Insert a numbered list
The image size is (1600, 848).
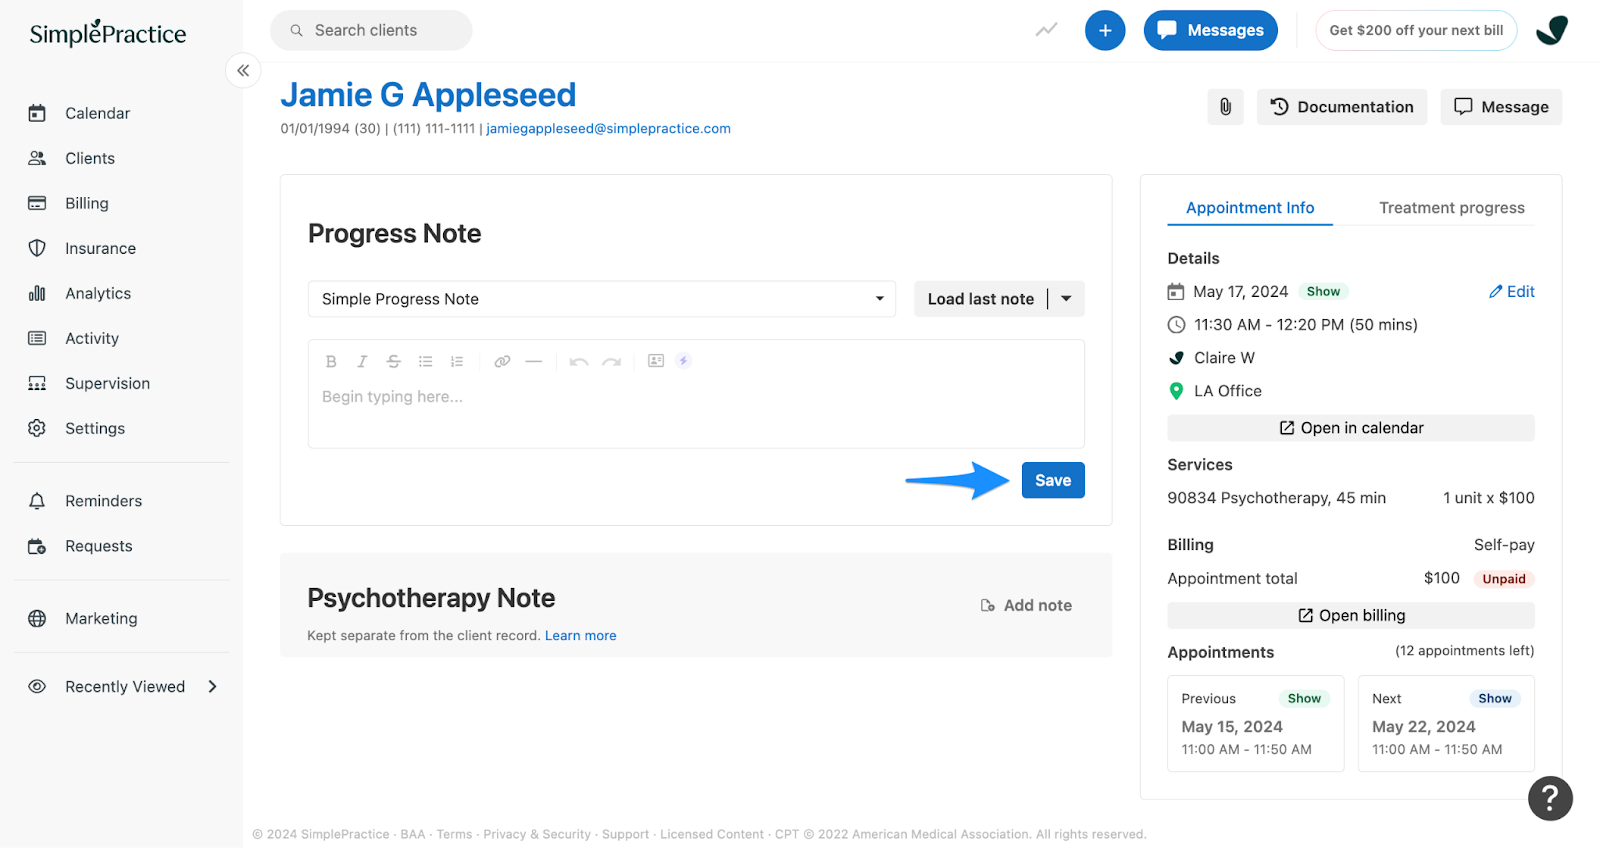457,361
